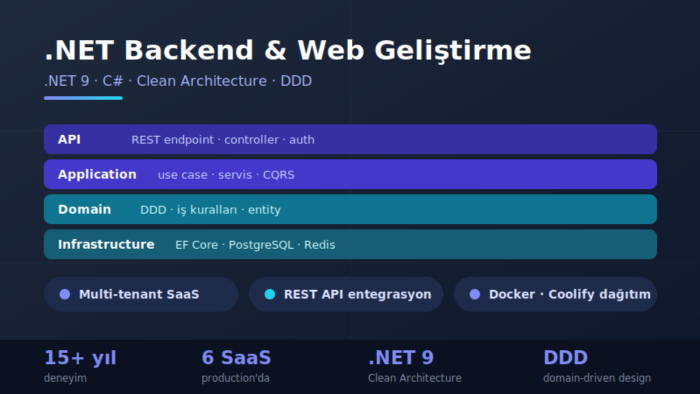The height and width of the screenshot is (394, 700).
Task: Click the text "DDD · iş kuralları · entity"
Action: 210,210
